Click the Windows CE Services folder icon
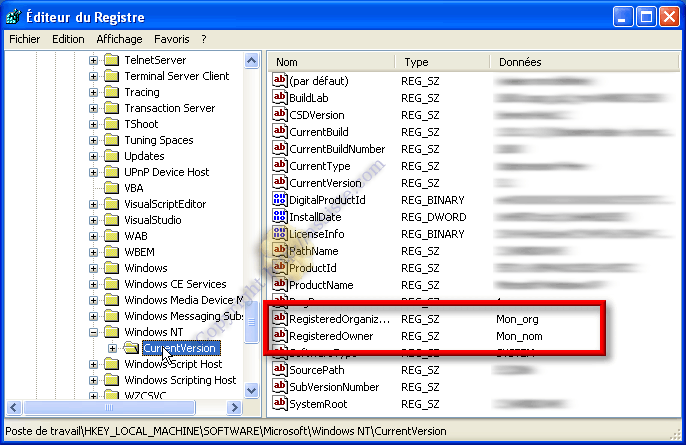This screenshot has width=686, height=445. tap(112, 284)
